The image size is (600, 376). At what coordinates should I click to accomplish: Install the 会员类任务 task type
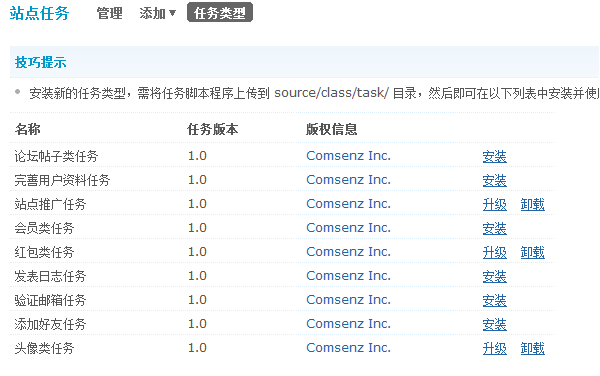click(494, 228)
